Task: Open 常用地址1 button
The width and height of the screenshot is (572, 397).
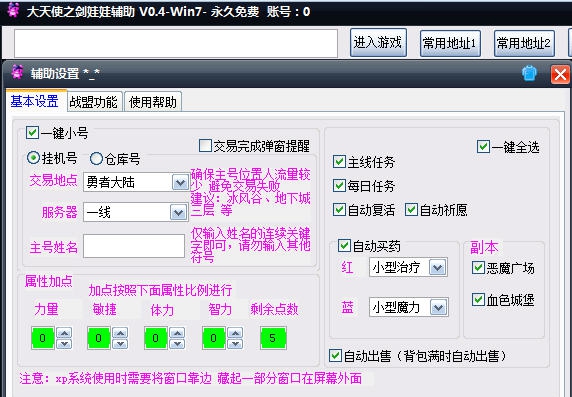Action: pos(450,43)
